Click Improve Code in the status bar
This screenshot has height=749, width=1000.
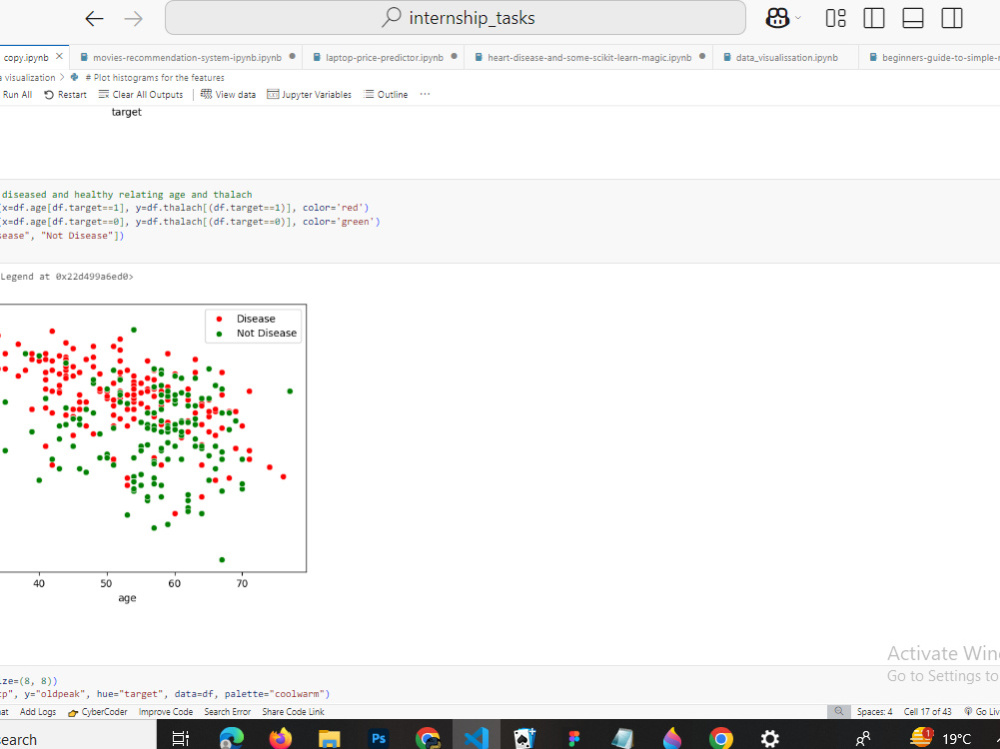(x=166, y=712)
